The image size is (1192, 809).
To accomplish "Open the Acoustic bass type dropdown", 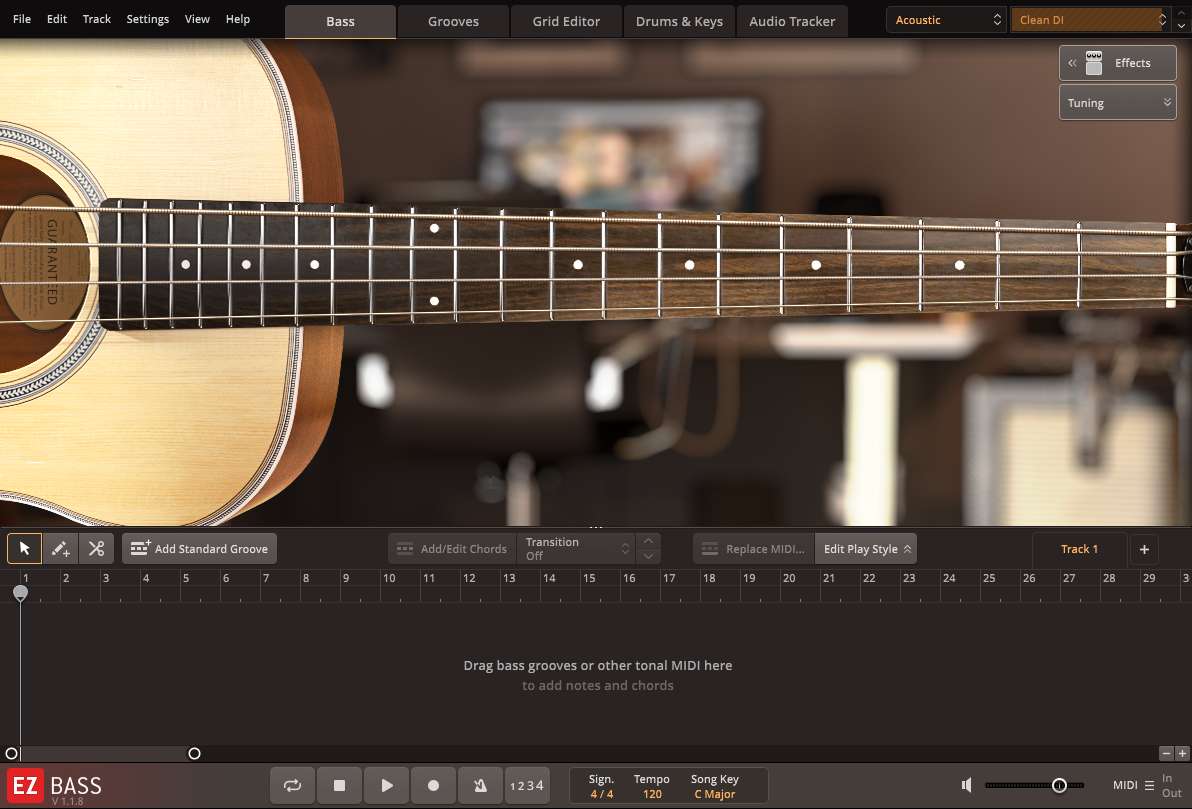I will (x=945, y=19).
